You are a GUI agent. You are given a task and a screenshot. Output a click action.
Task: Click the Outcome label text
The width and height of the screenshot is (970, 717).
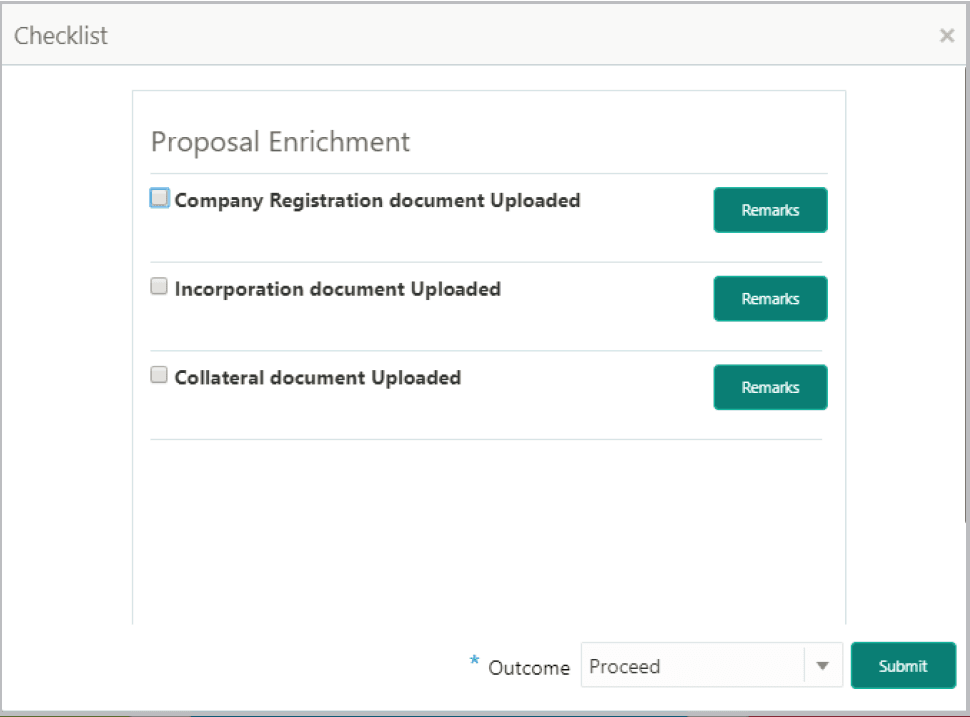(x=528, y=667)
